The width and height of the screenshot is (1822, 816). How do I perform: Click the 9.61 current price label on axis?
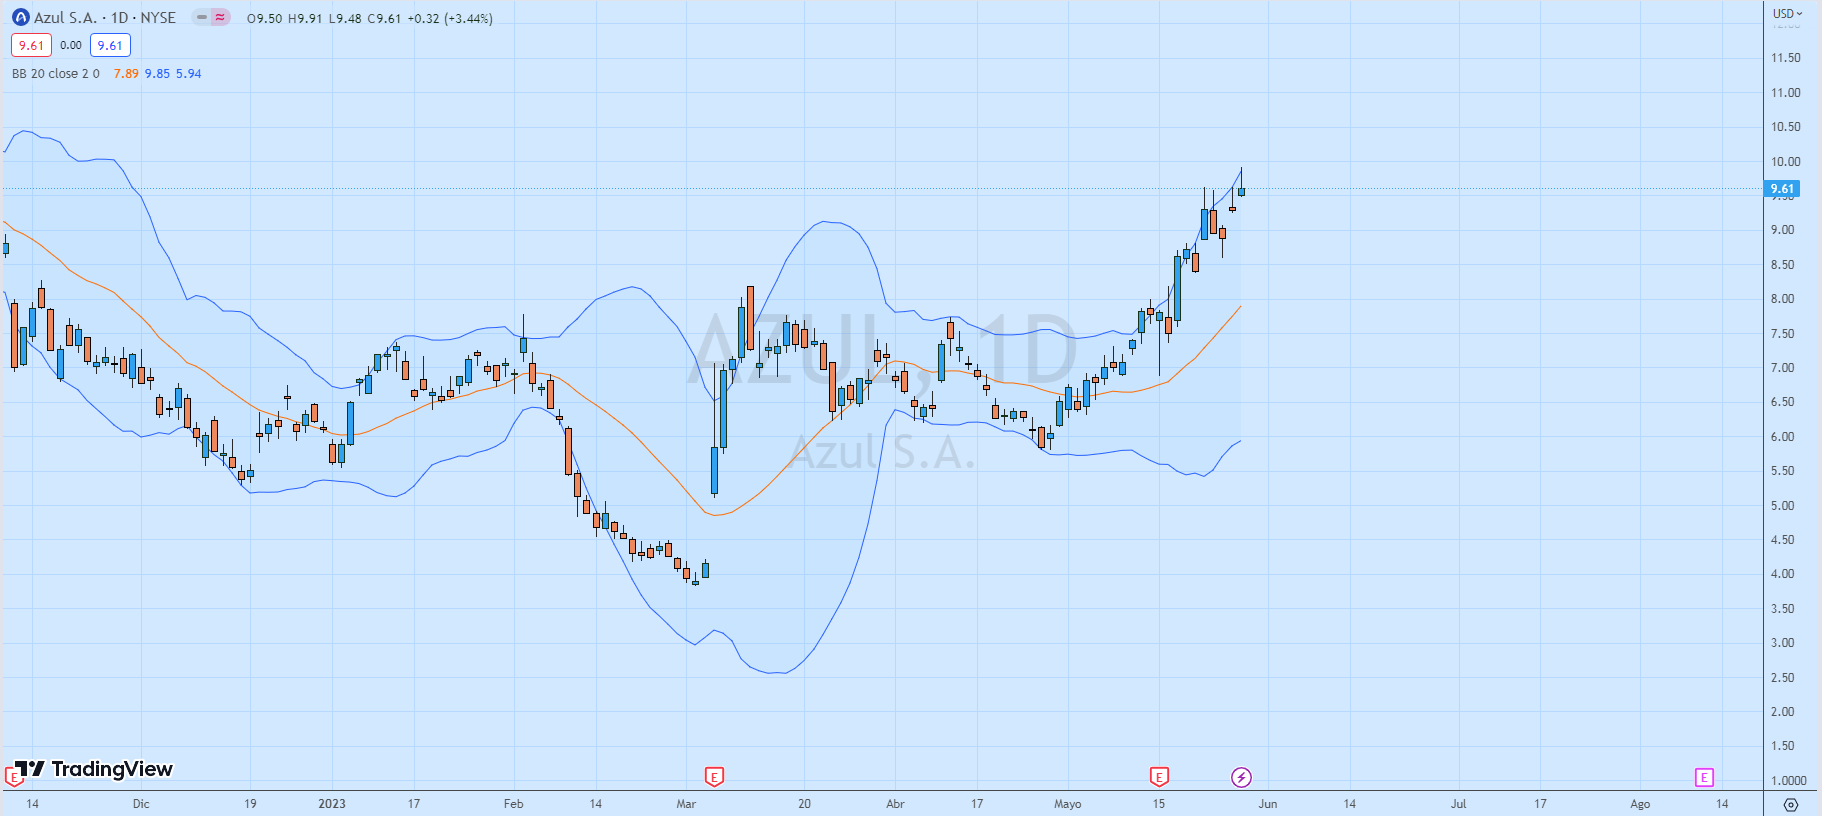(x=1782, y=188)
